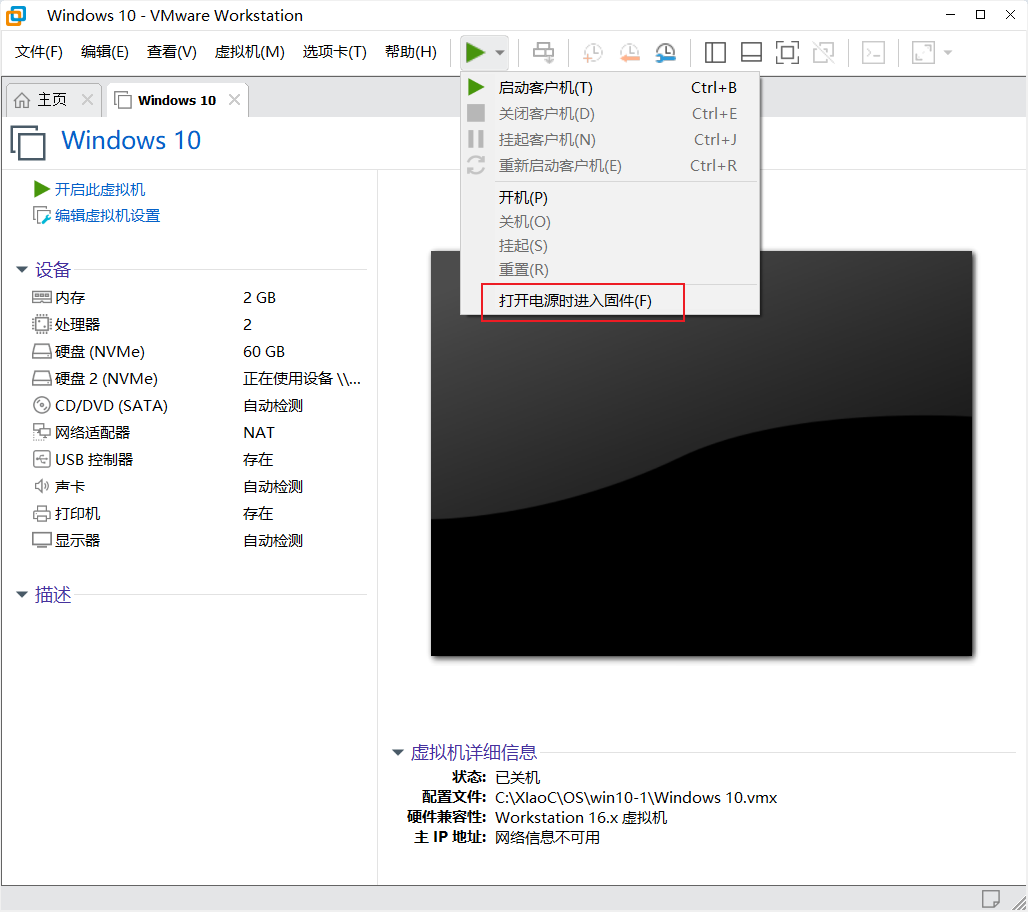The height and width of the screenshot is (912, 1028).
Task: Close the 主页 tab
Action: [87, 100]
